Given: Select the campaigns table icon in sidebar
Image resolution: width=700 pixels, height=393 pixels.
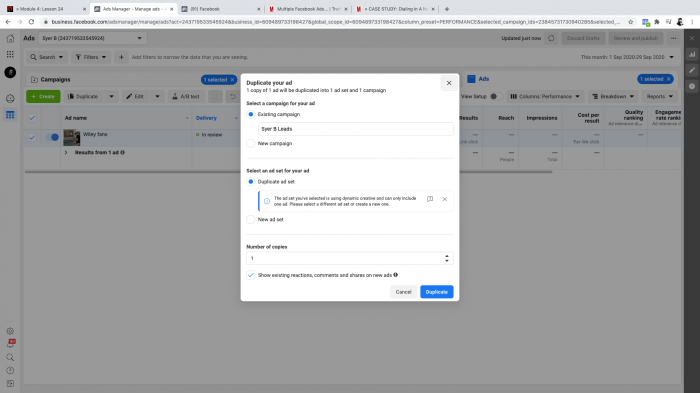Looking at the screenshot, I should (10, 115).
